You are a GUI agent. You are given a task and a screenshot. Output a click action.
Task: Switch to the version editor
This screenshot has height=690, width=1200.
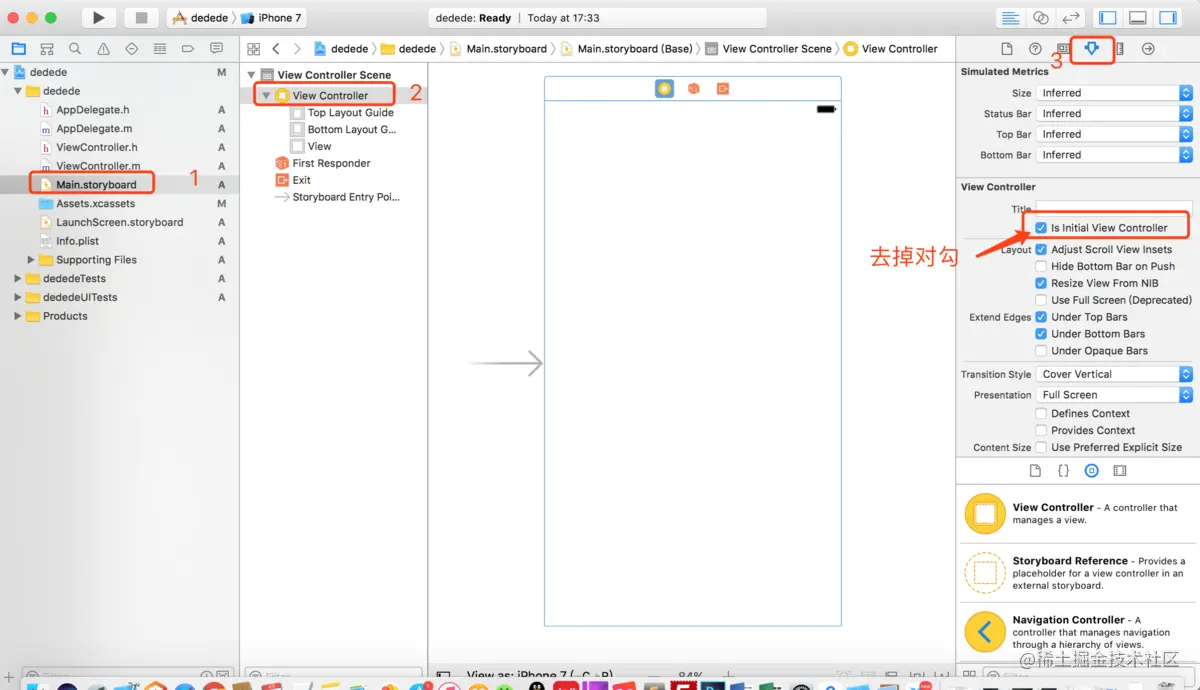tap(1071, 18)
